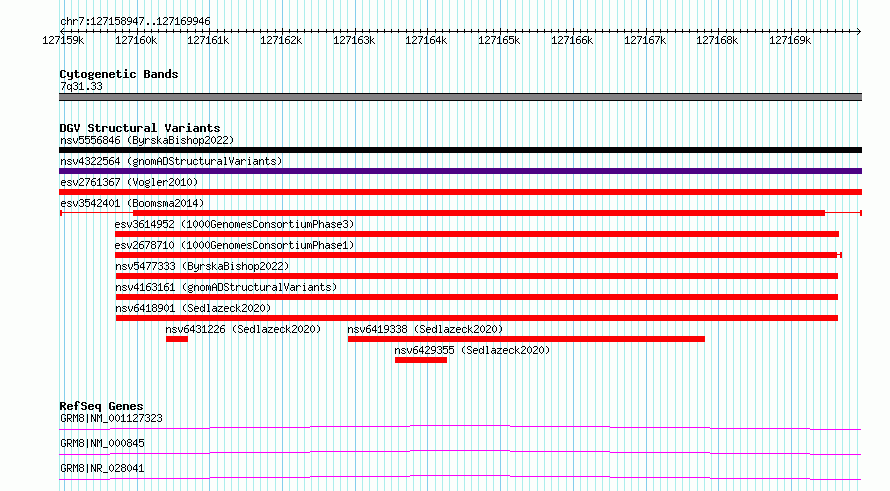This screenshot has width=890, height=491.
Task: Click the 7q31.33 cytogenetic band bar
Action: 460,97
